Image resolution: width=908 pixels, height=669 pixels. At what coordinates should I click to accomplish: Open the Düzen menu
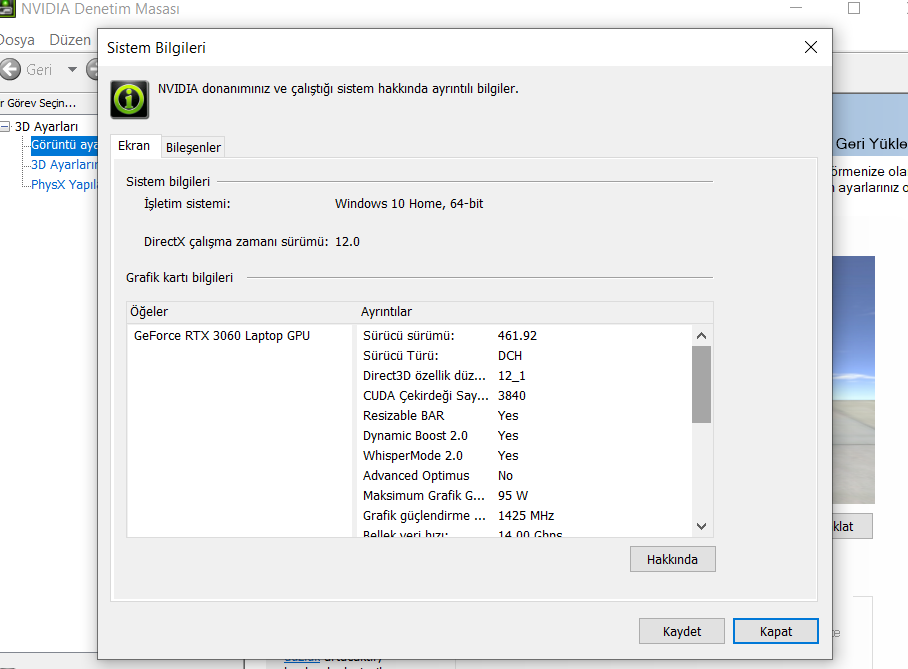[70, 40]
